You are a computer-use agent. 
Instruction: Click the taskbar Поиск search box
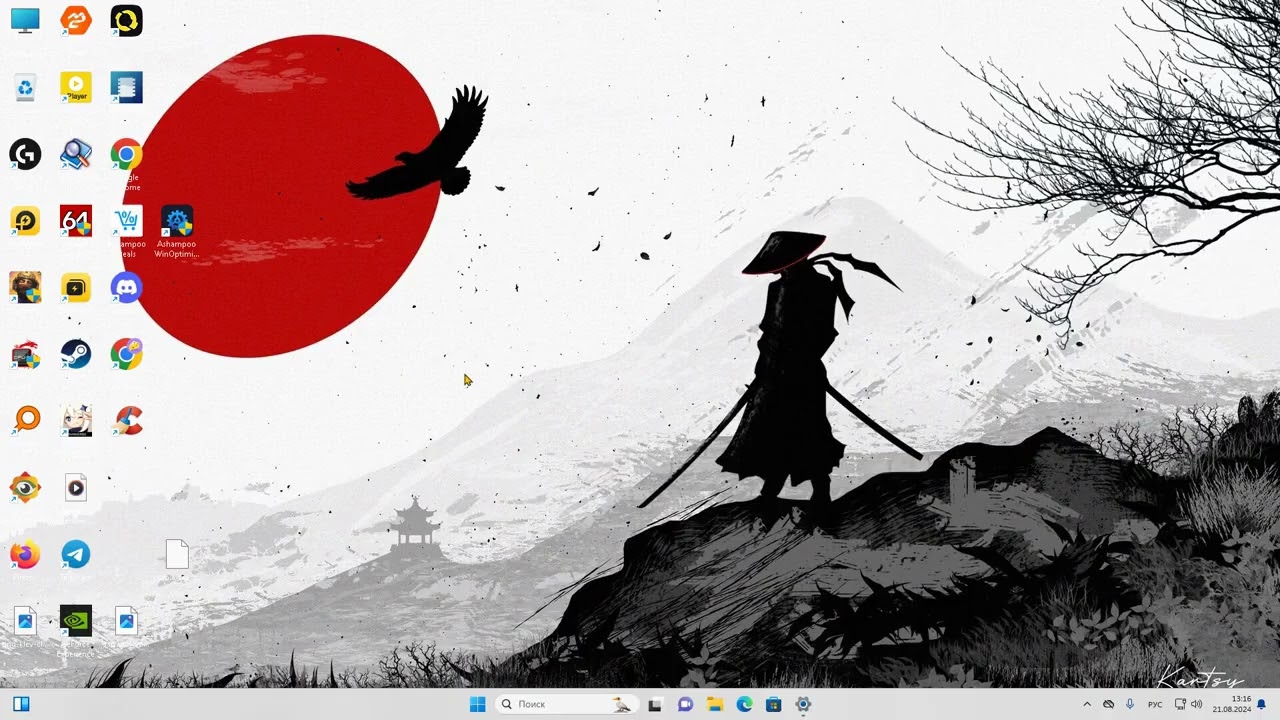tap(567, 704)
